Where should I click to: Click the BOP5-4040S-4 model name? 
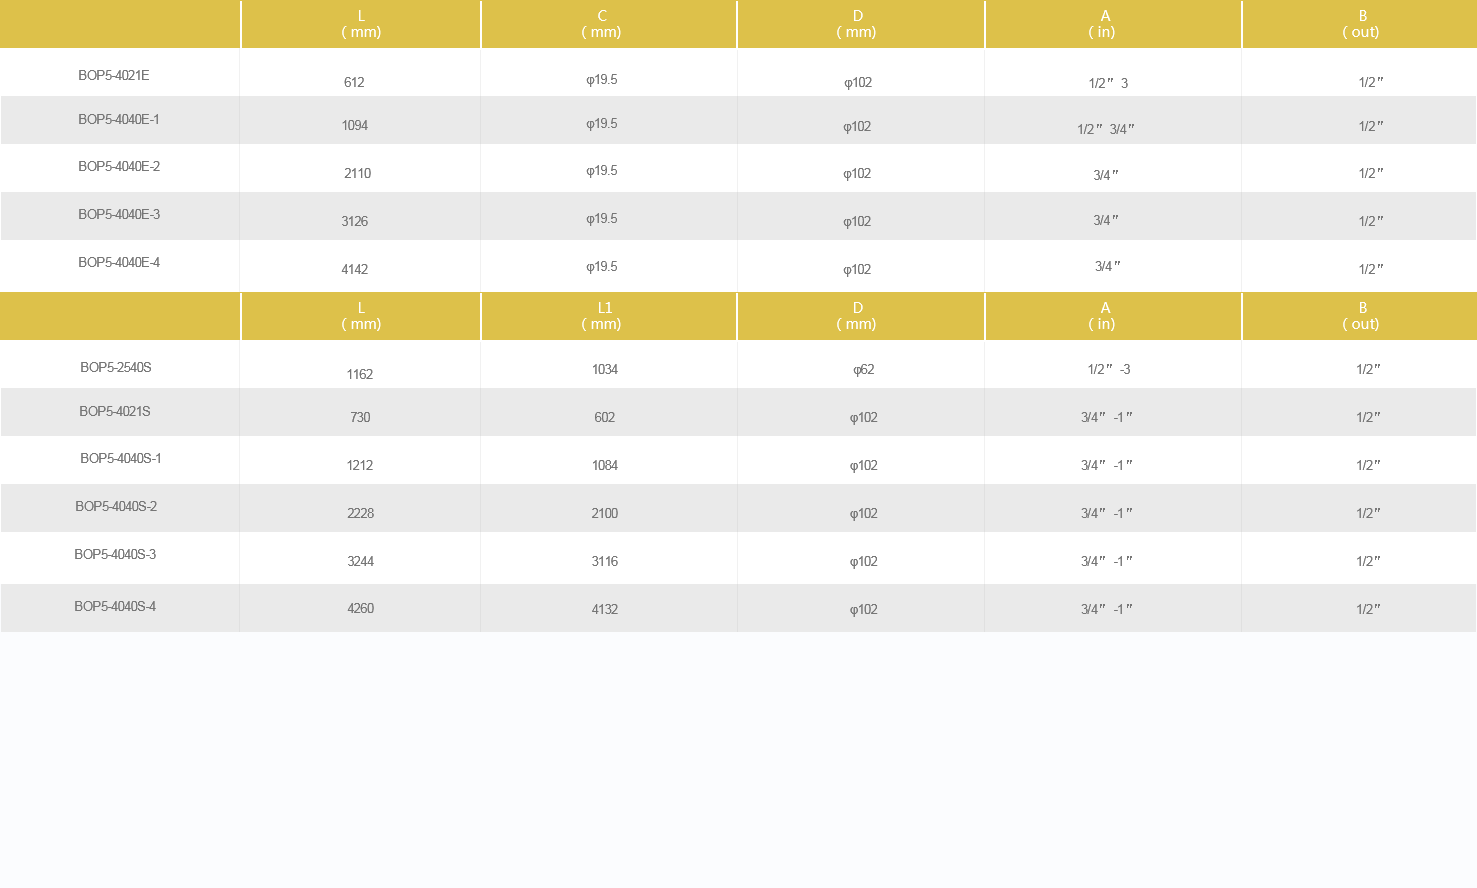pyautogui.click(x=115, y=607)
